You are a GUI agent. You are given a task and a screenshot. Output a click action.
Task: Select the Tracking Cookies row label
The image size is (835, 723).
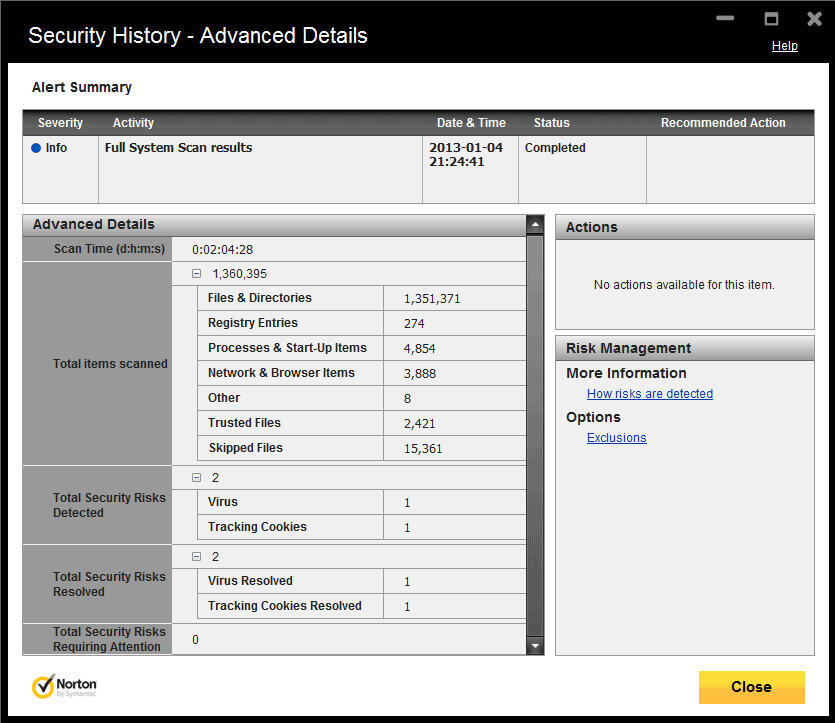pos(257,527)
